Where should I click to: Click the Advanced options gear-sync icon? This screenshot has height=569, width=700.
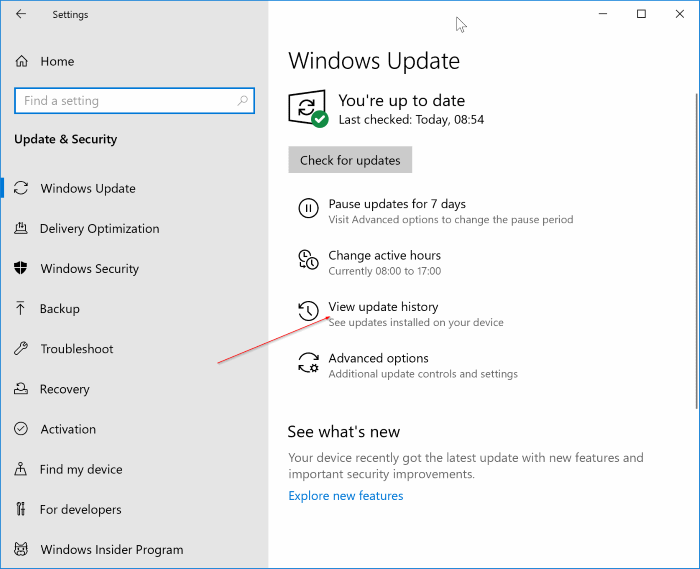(x=308, y=362)
